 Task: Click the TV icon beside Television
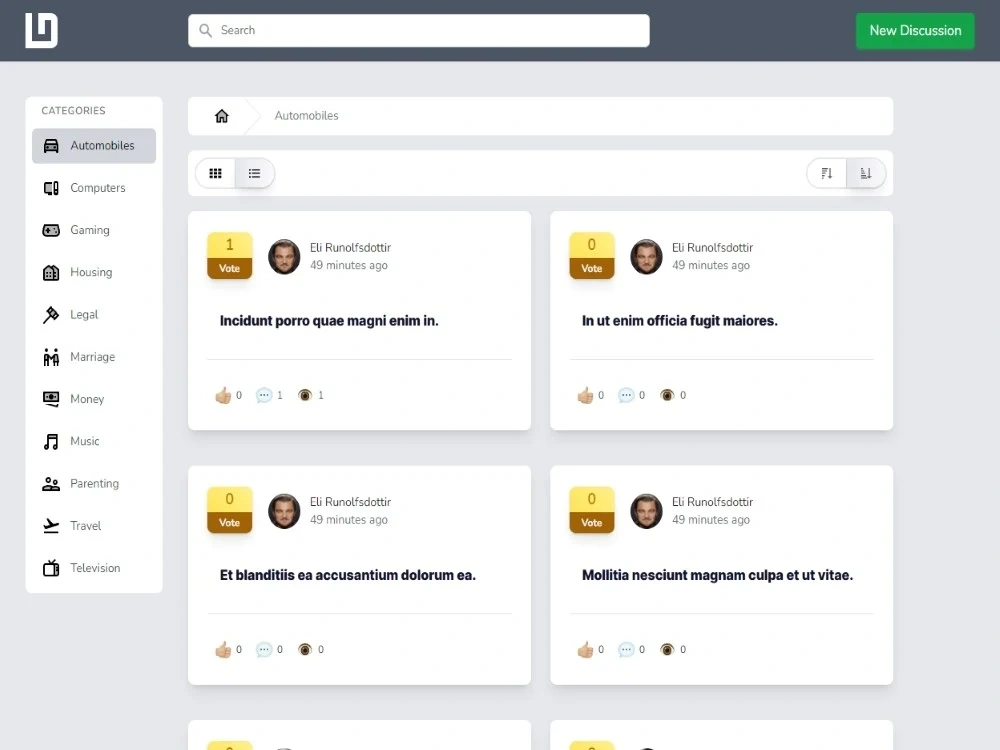[x=51, y=568]
